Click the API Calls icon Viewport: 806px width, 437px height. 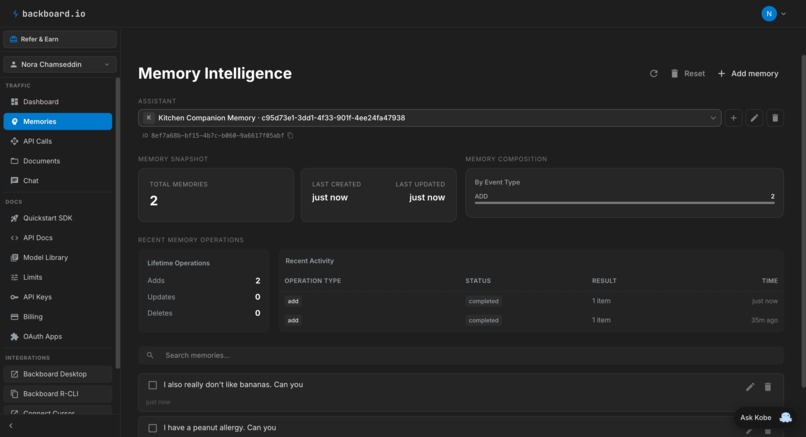tap(14, 141)
